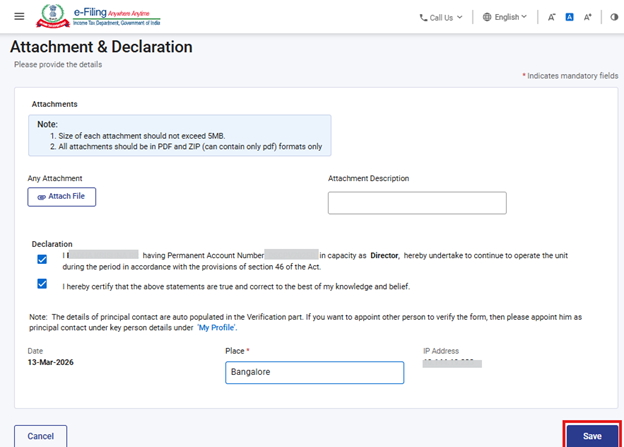Screen dimensions: 624x447
Task: Uncheck the true and correct certification checkbox
Action: click(42, 284)
